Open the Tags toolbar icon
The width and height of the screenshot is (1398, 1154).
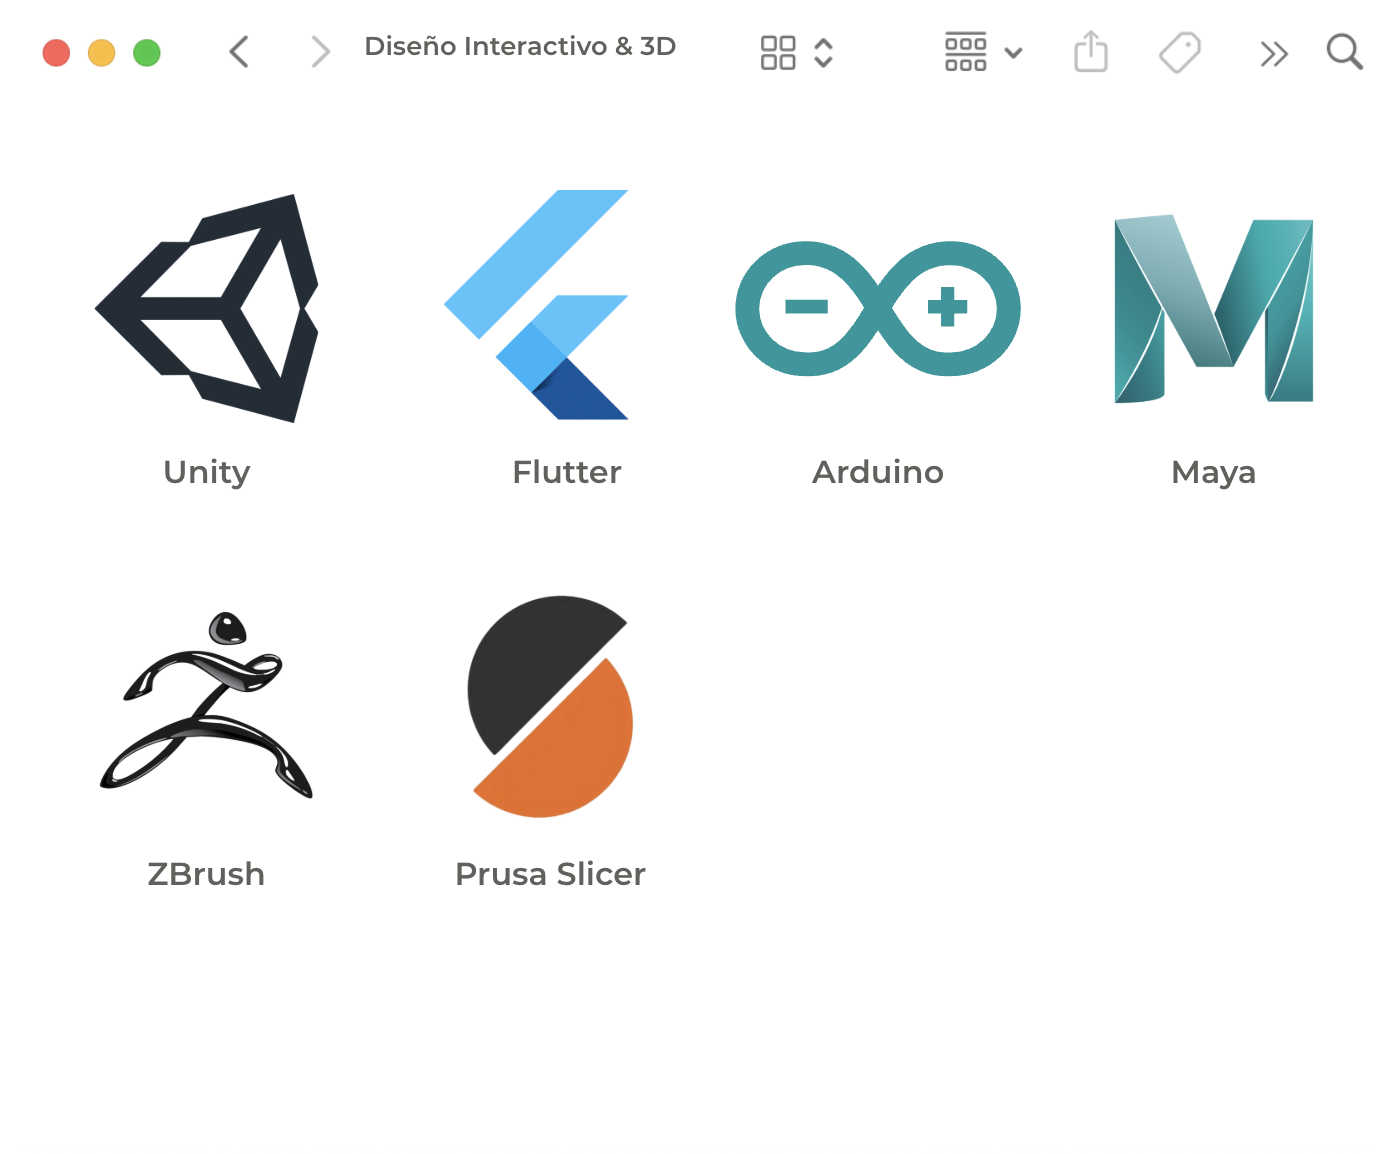point(1180,52)
